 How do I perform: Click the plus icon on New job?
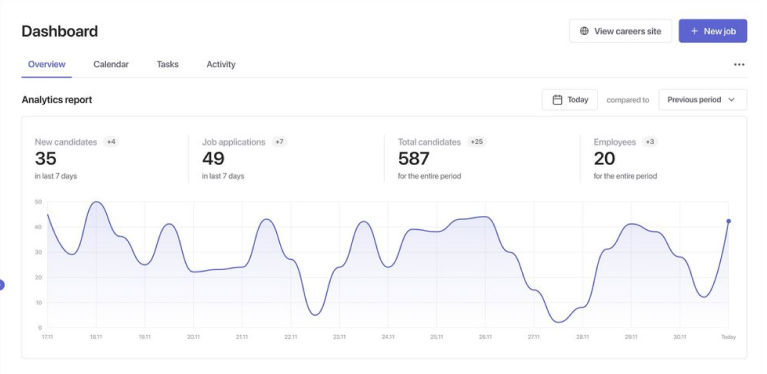point(694,31)
